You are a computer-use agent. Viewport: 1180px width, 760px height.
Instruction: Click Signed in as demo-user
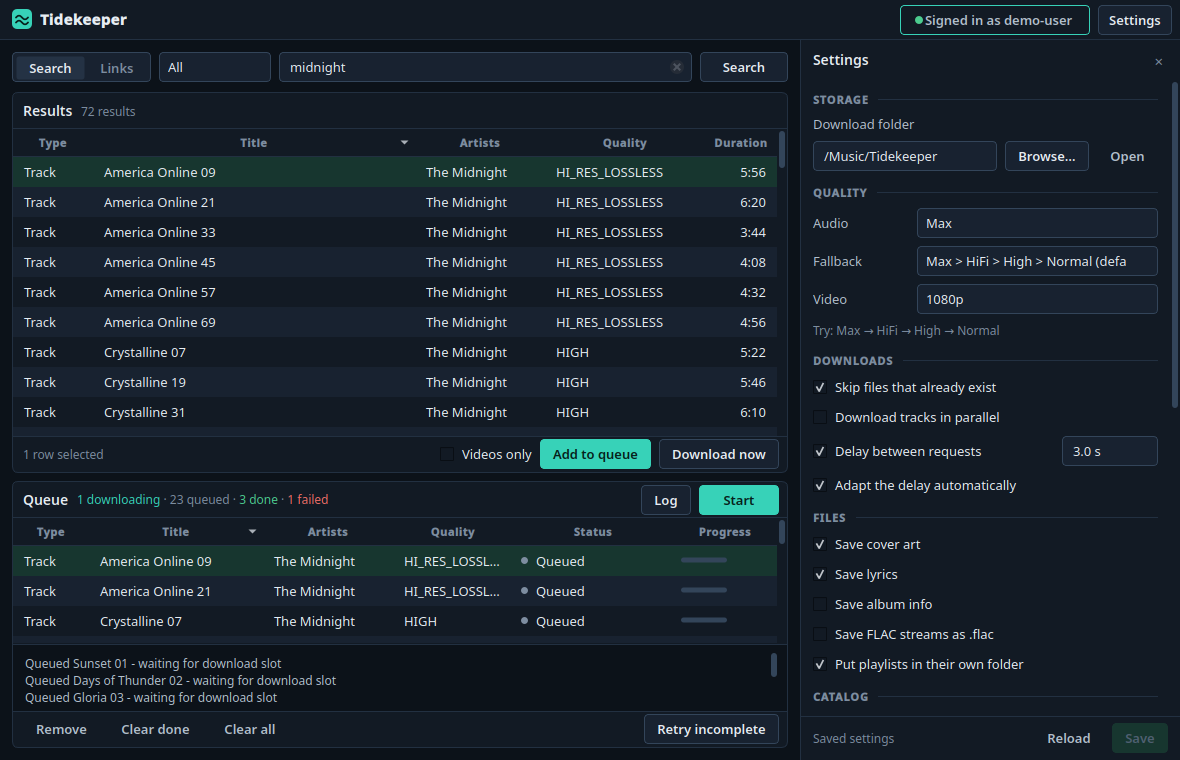[x=994, y=20]
